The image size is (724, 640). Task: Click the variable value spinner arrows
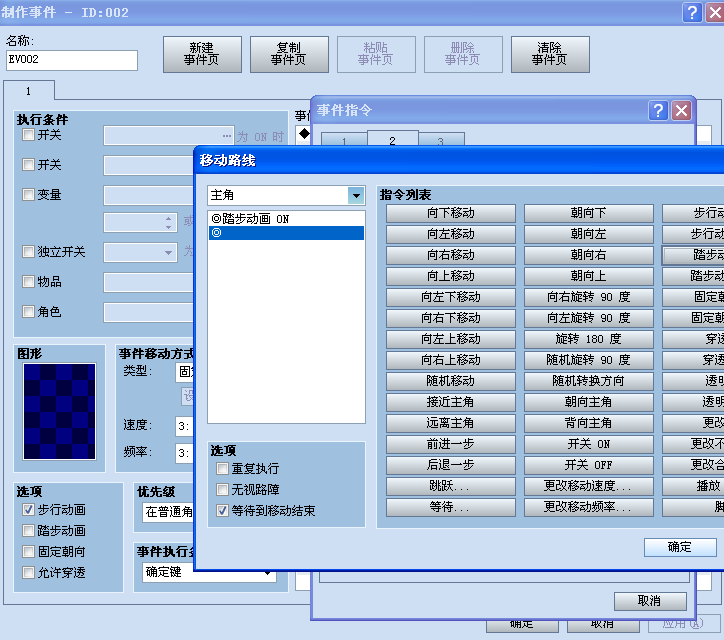pos(169,223)
